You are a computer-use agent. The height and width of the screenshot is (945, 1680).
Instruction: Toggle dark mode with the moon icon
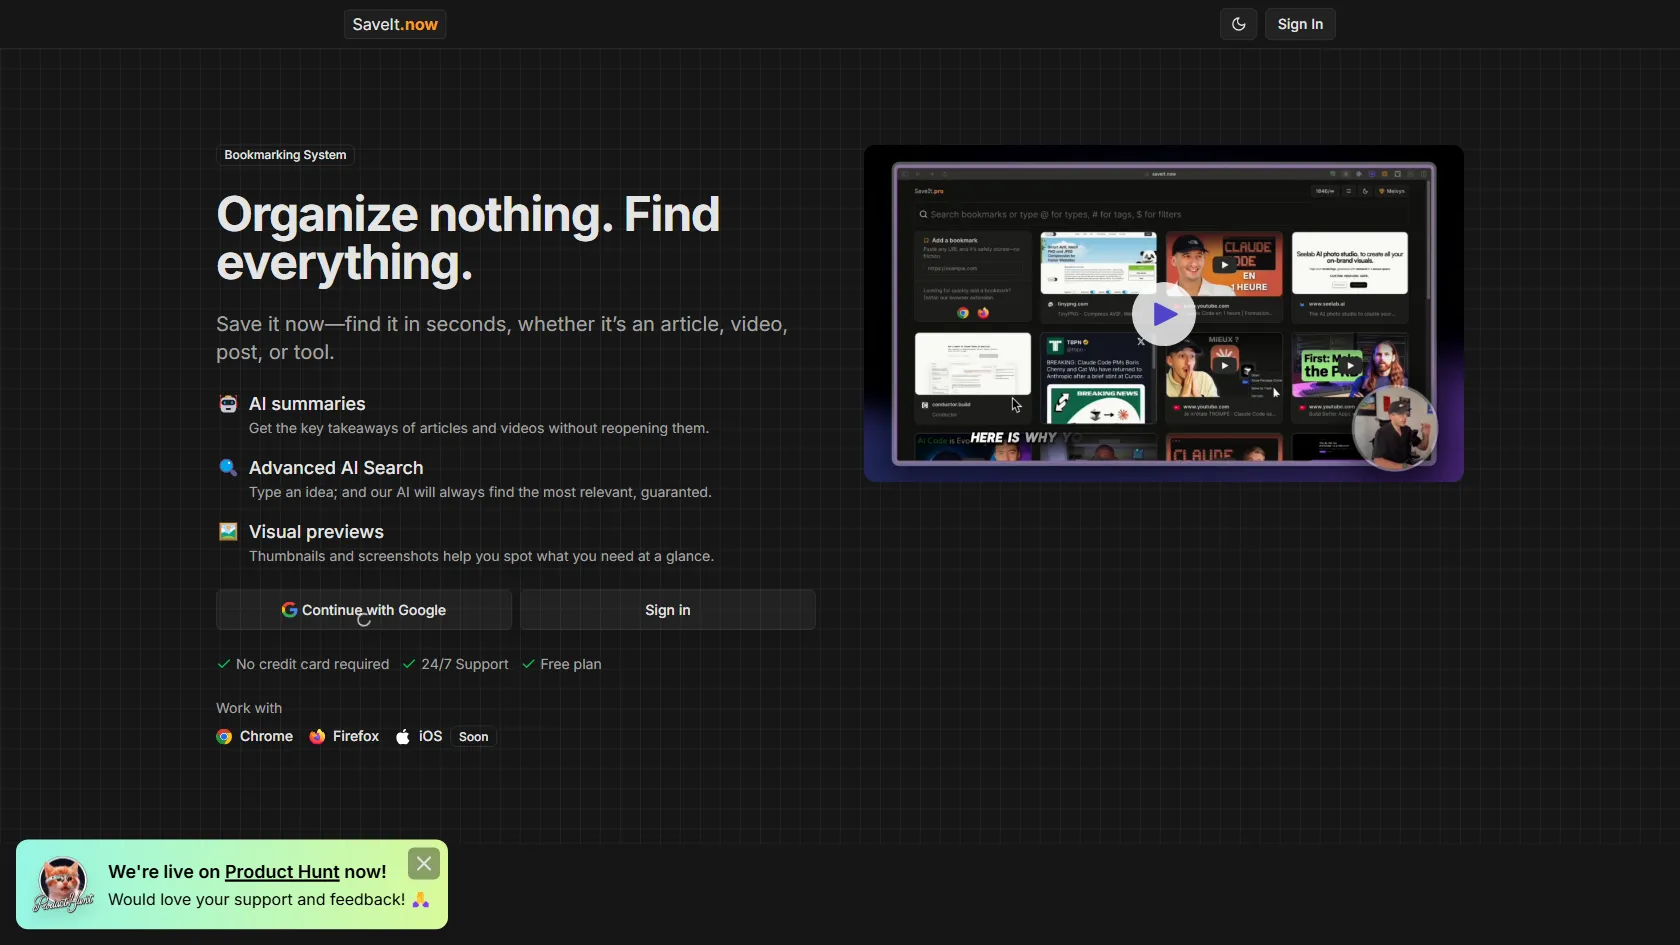1238,24
